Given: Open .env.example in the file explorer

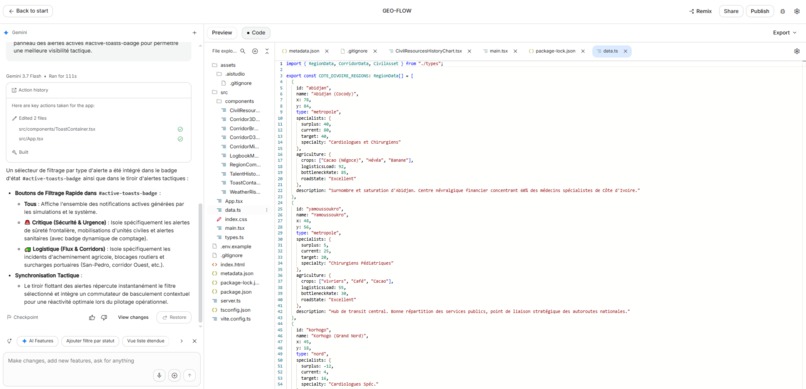Looking at the screenshot, I should pos(235,247).
